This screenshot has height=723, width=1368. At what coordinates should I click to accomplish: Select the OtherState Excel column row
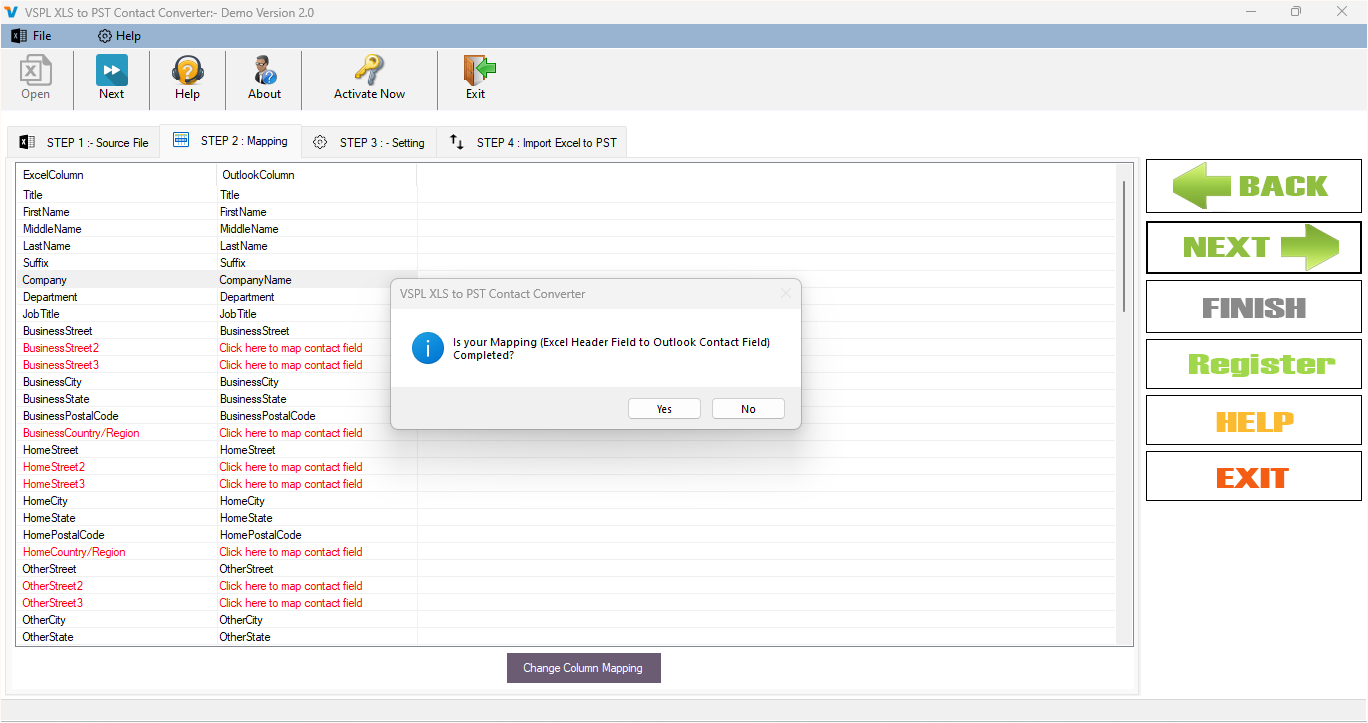pos(48,637)
